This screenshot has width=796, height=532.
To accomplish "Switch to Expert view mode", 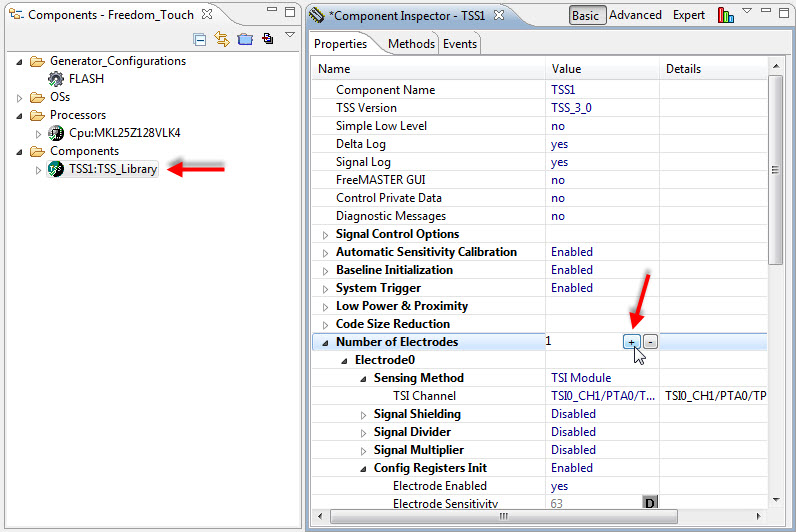I will [x=688, y=15].
